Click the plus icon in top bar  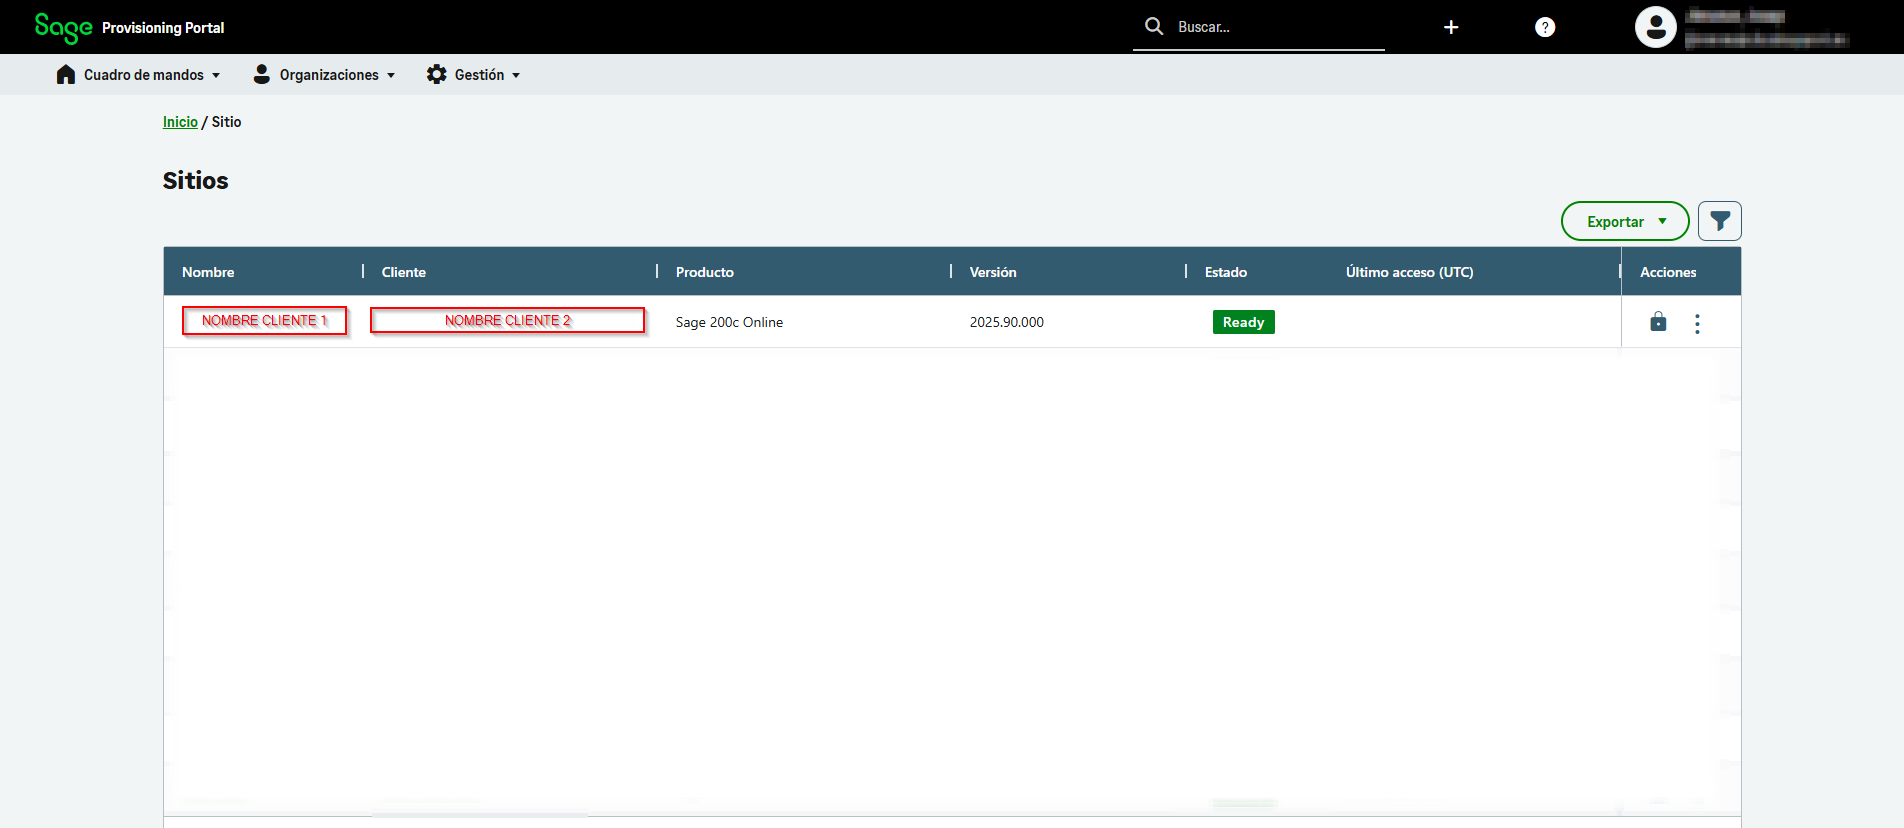coord(1451,27)
